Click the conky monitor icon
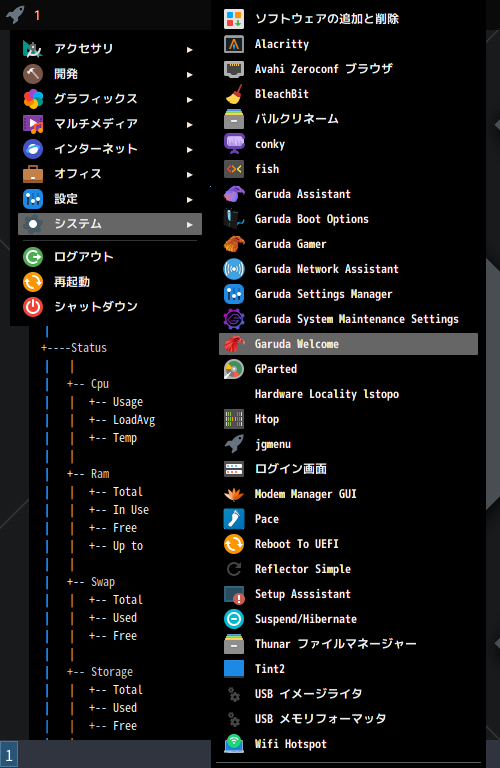Image resolution: width=500 pixels, height=768 pixels. [234, 144]
